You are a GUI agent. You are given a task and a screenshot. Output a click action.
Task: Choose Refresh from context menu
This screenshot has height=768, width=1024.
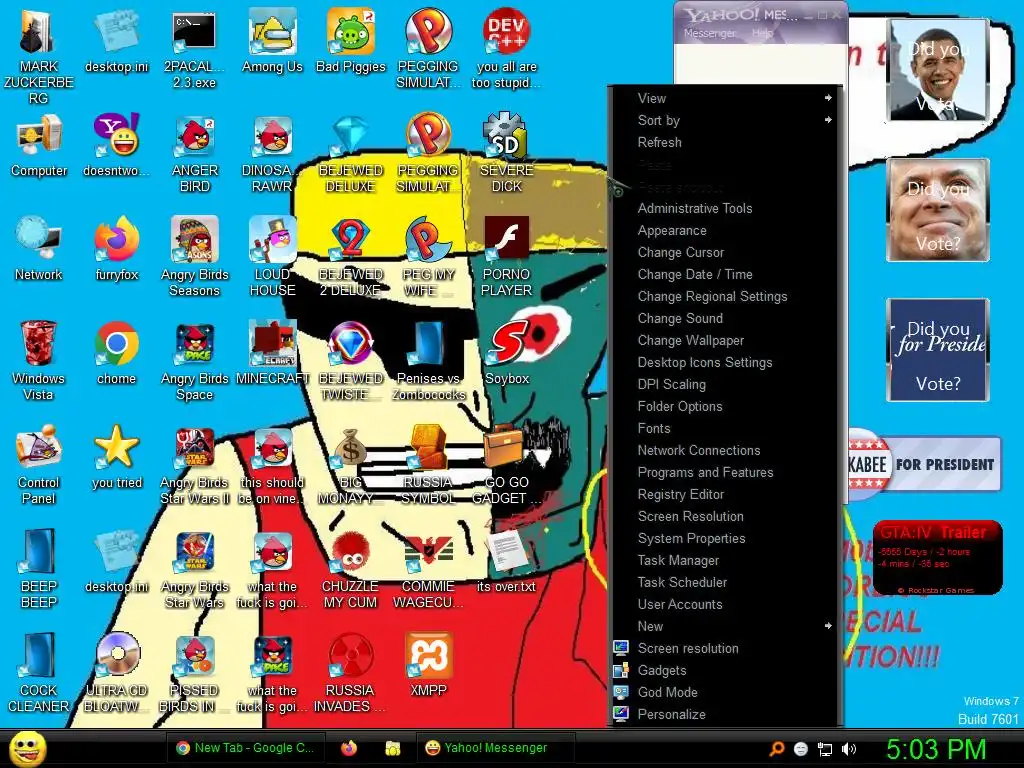[725, 142]
